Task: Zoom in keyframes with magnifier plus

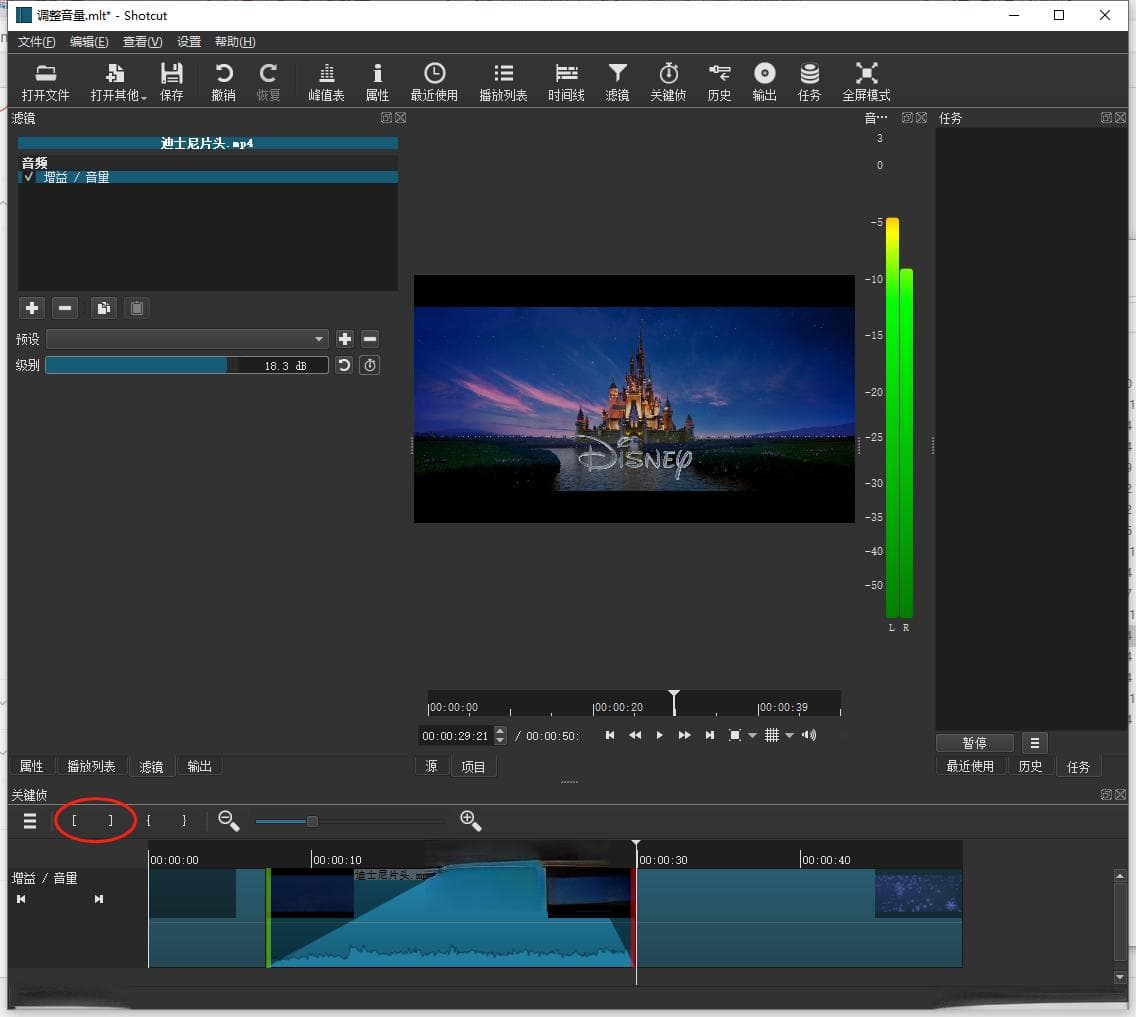Action: [471, 821]
